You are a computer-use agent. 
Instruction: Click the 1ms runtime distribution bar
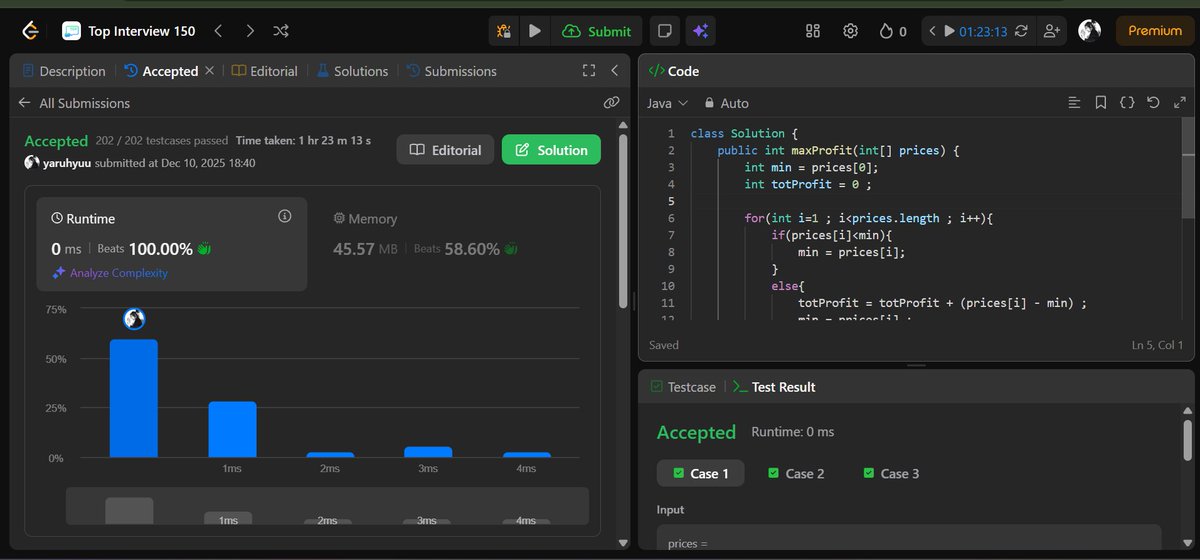click(x=232, y=430)
